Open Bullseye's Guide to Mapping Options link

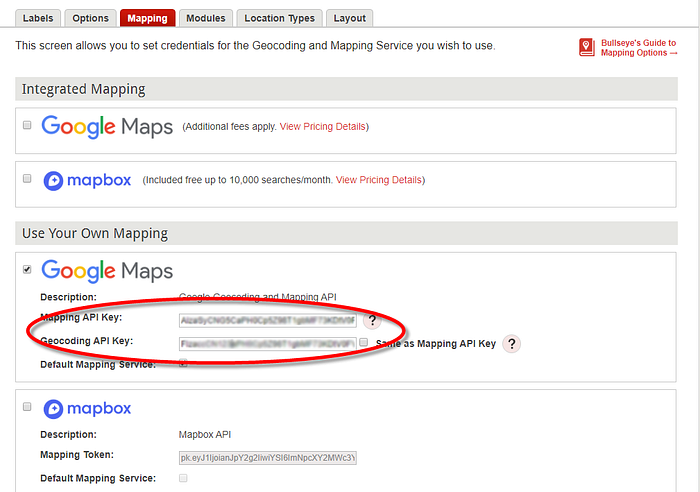click(x=639, y=48)
